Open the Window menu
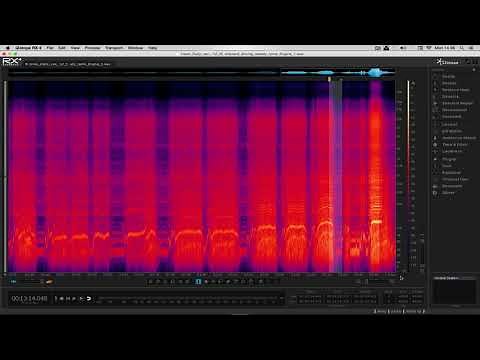 (x=135, y=48)
